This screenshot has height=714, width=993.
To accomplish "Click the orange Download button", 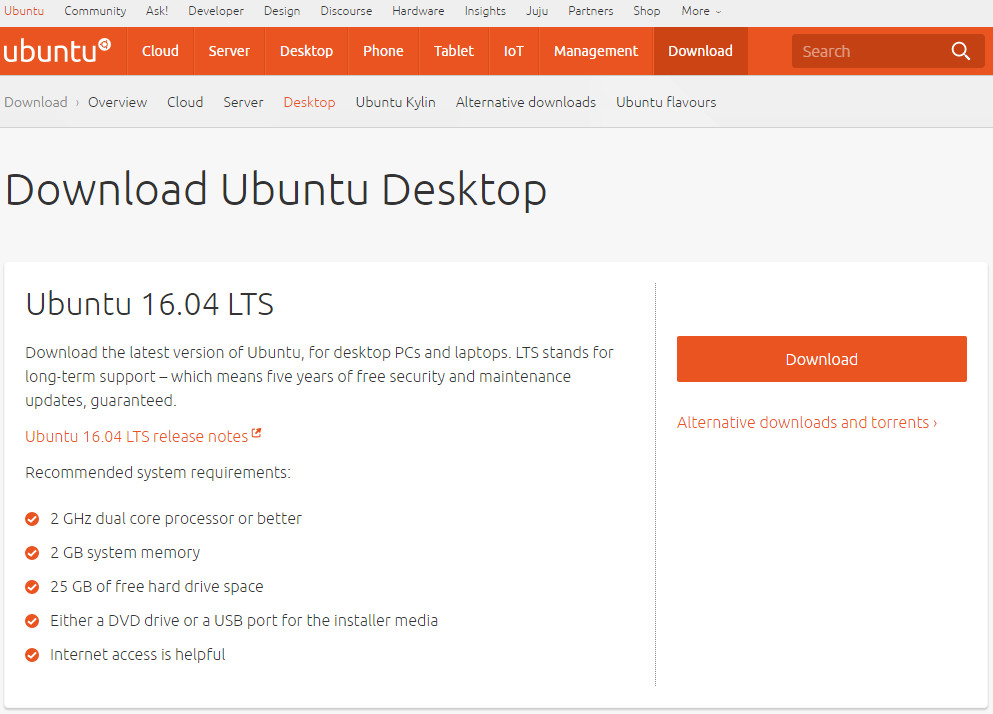I will tap(821, 359).
